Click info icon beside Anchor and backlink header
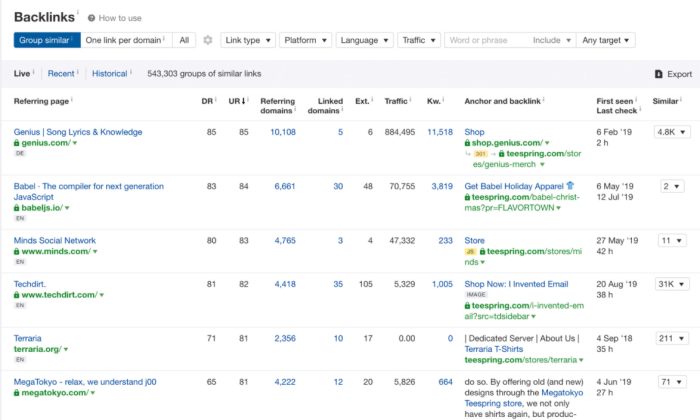This screenshot has width=700, height=420. tap(543, 99)
